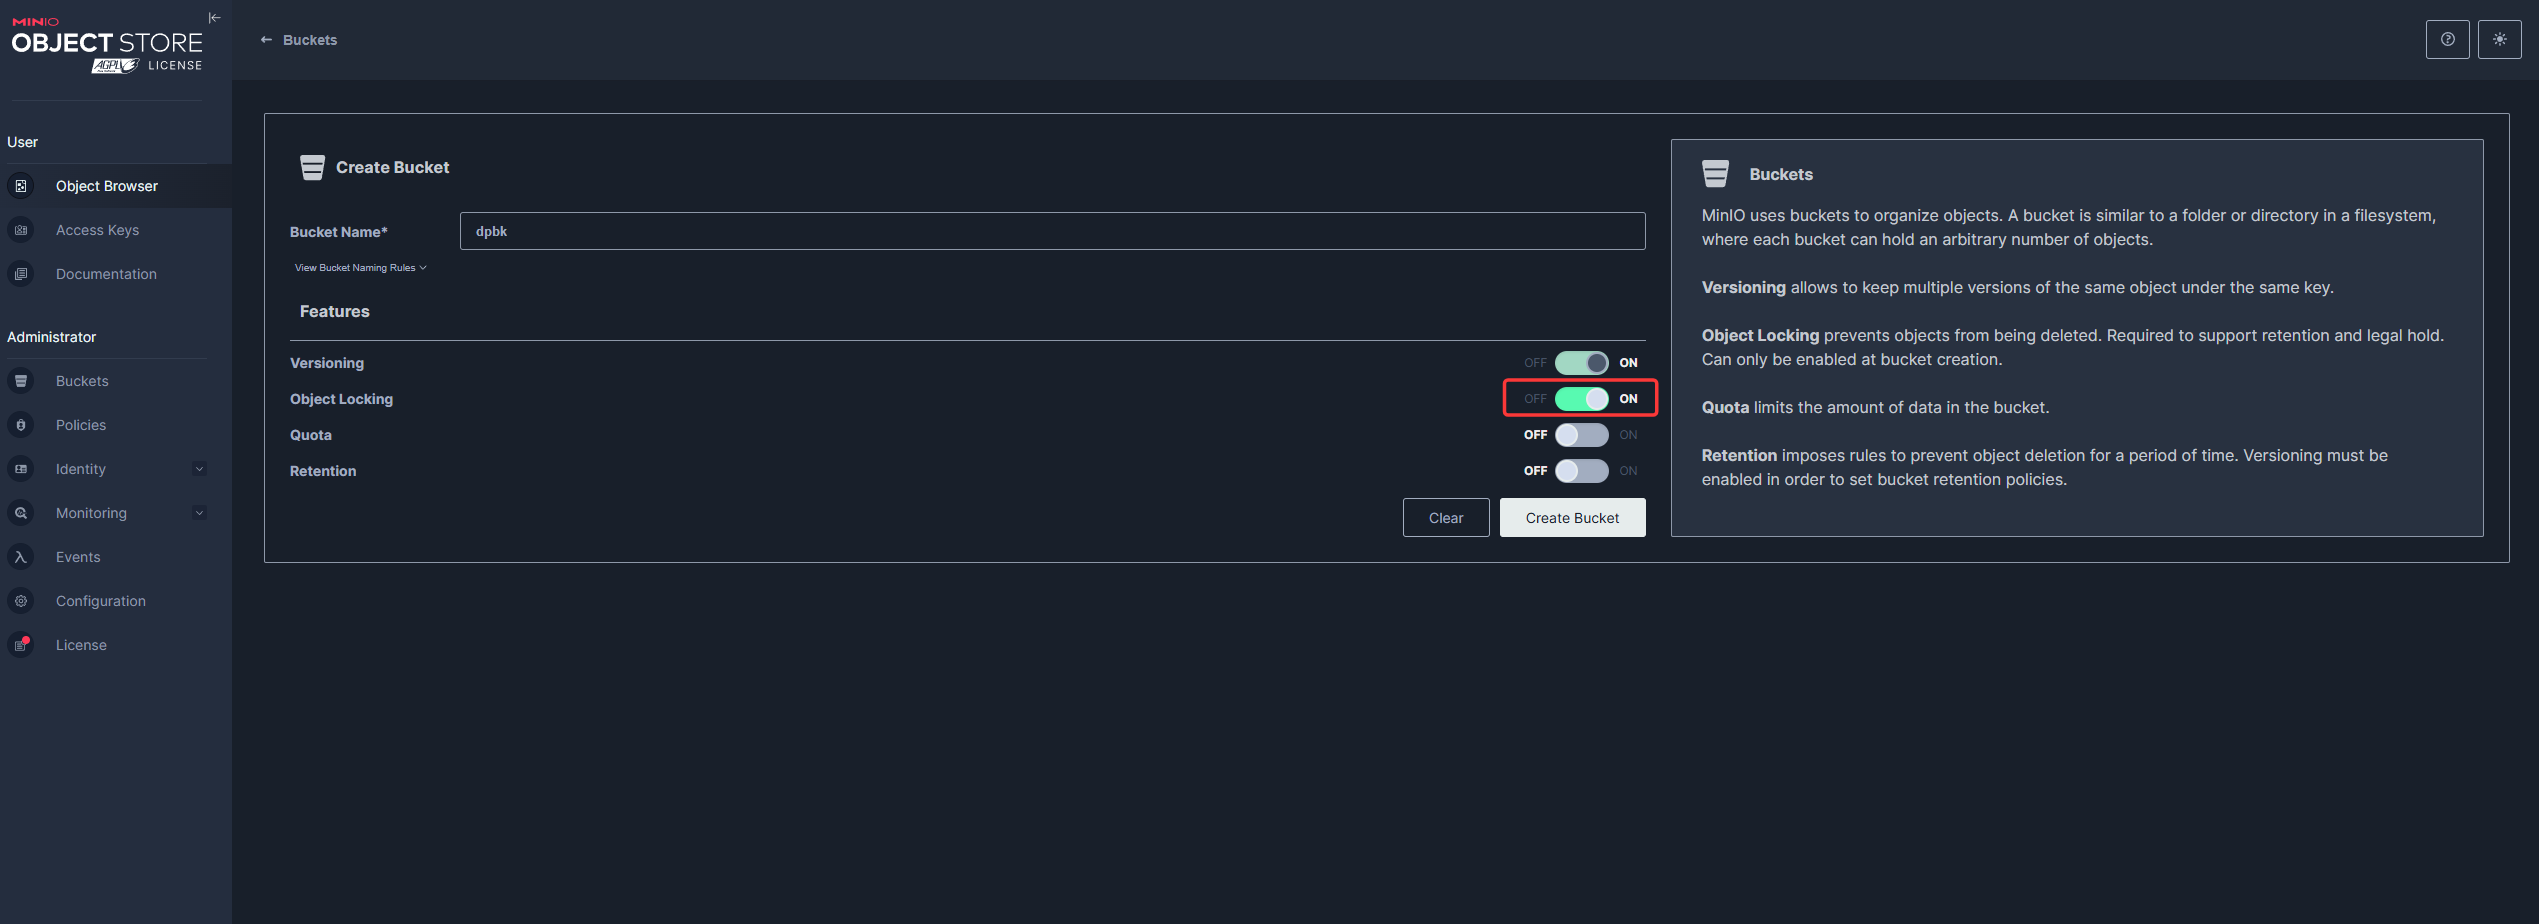The width and height of the screenshot is (2539, 924).
Task: Click the Object Browser sidebar icon
Action: (21, 186)
